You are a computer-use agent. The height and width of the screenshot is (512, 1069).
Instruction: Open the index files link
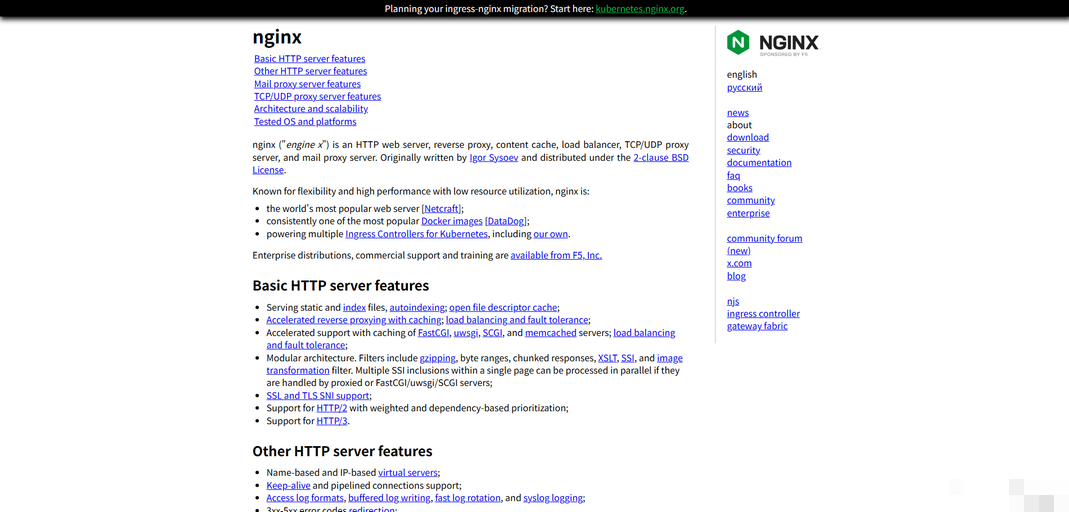[x=355, y=307]
